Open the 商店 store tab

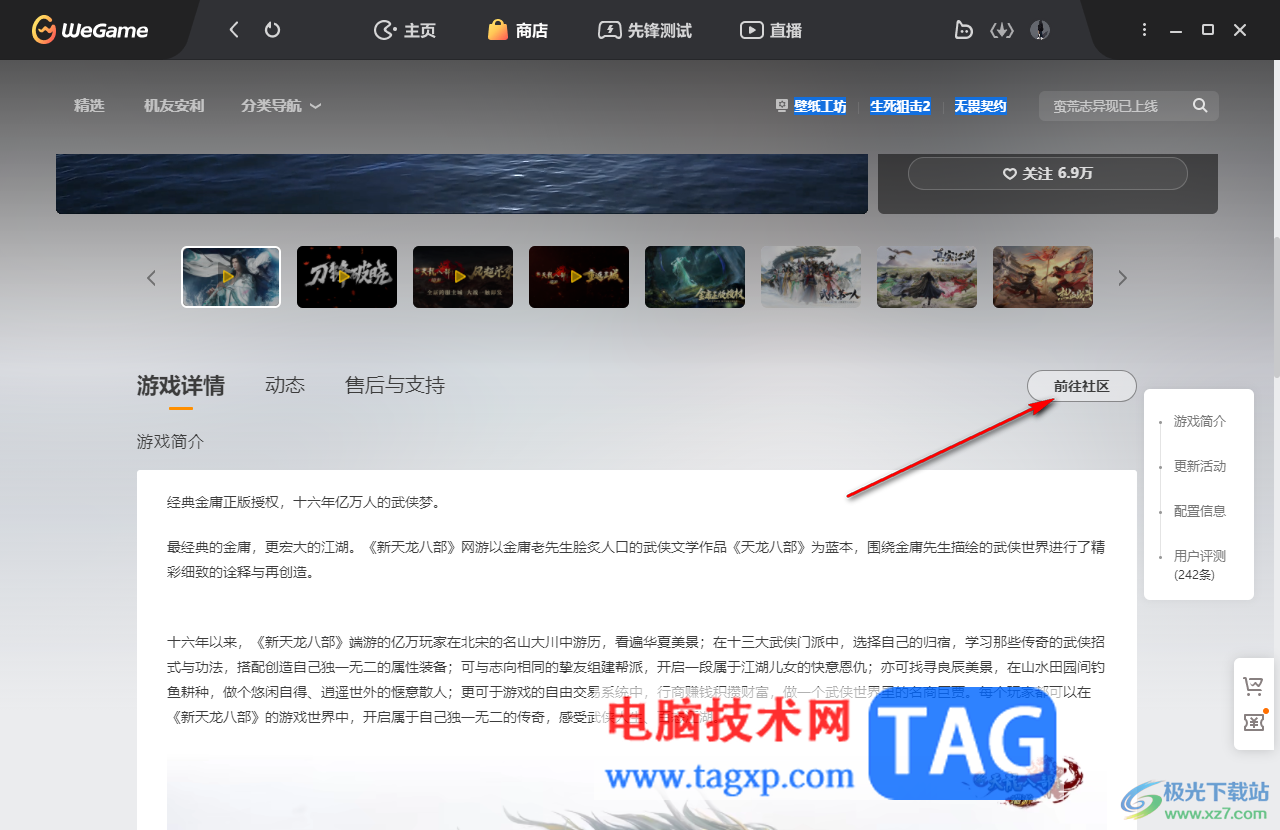pyautogui.click(x=518, y=30)
